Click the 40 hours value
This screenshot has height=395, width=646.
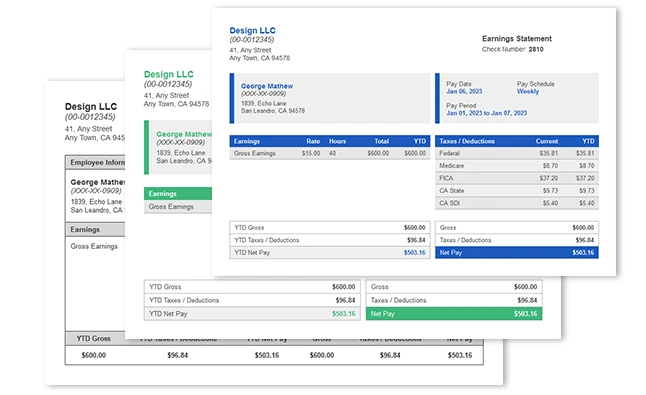332,153
